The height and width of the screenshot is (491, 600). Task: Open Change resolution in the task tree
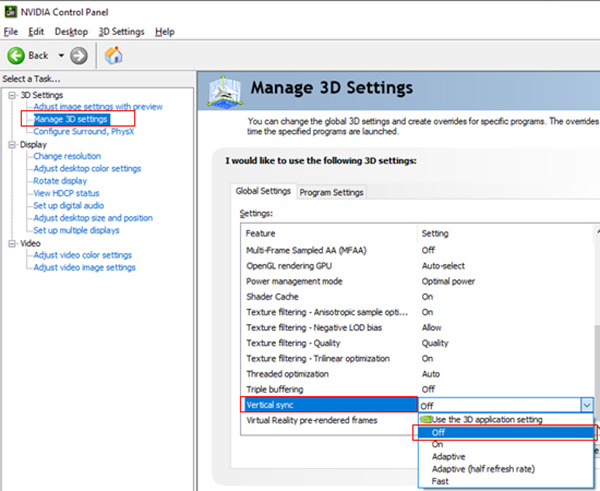click(x=67, y=156)
